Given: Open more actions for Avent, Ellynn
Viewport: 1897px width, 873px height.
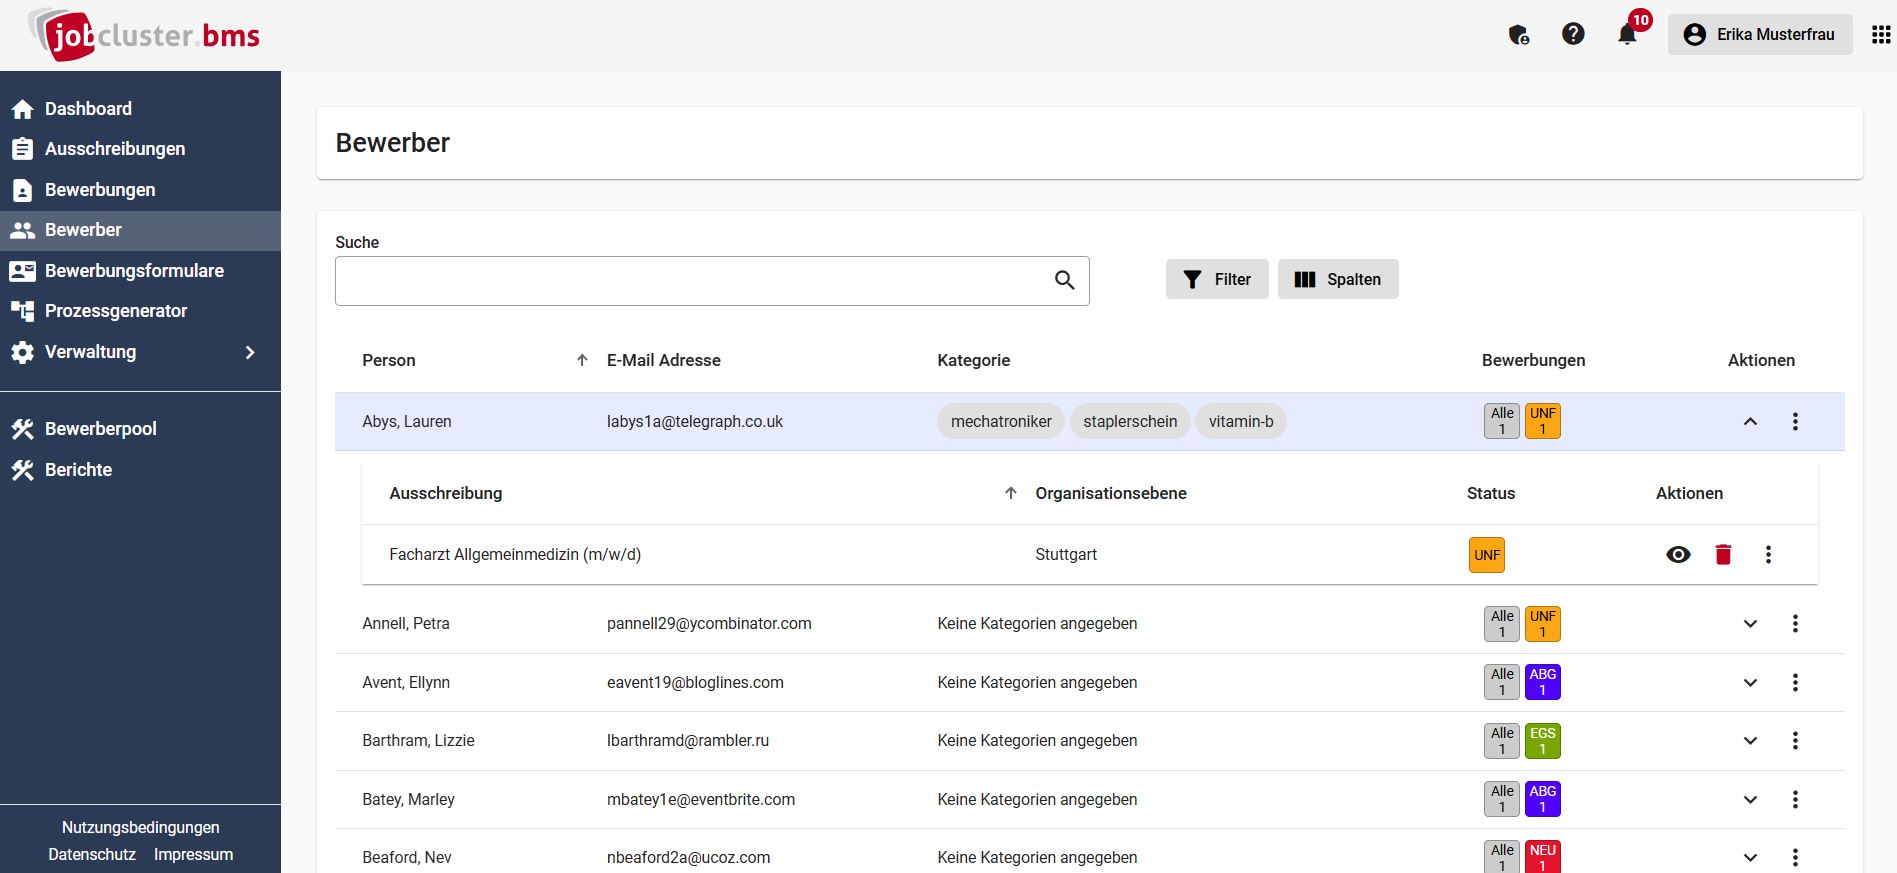Looking at the screenshot, I should (1795, 682).
